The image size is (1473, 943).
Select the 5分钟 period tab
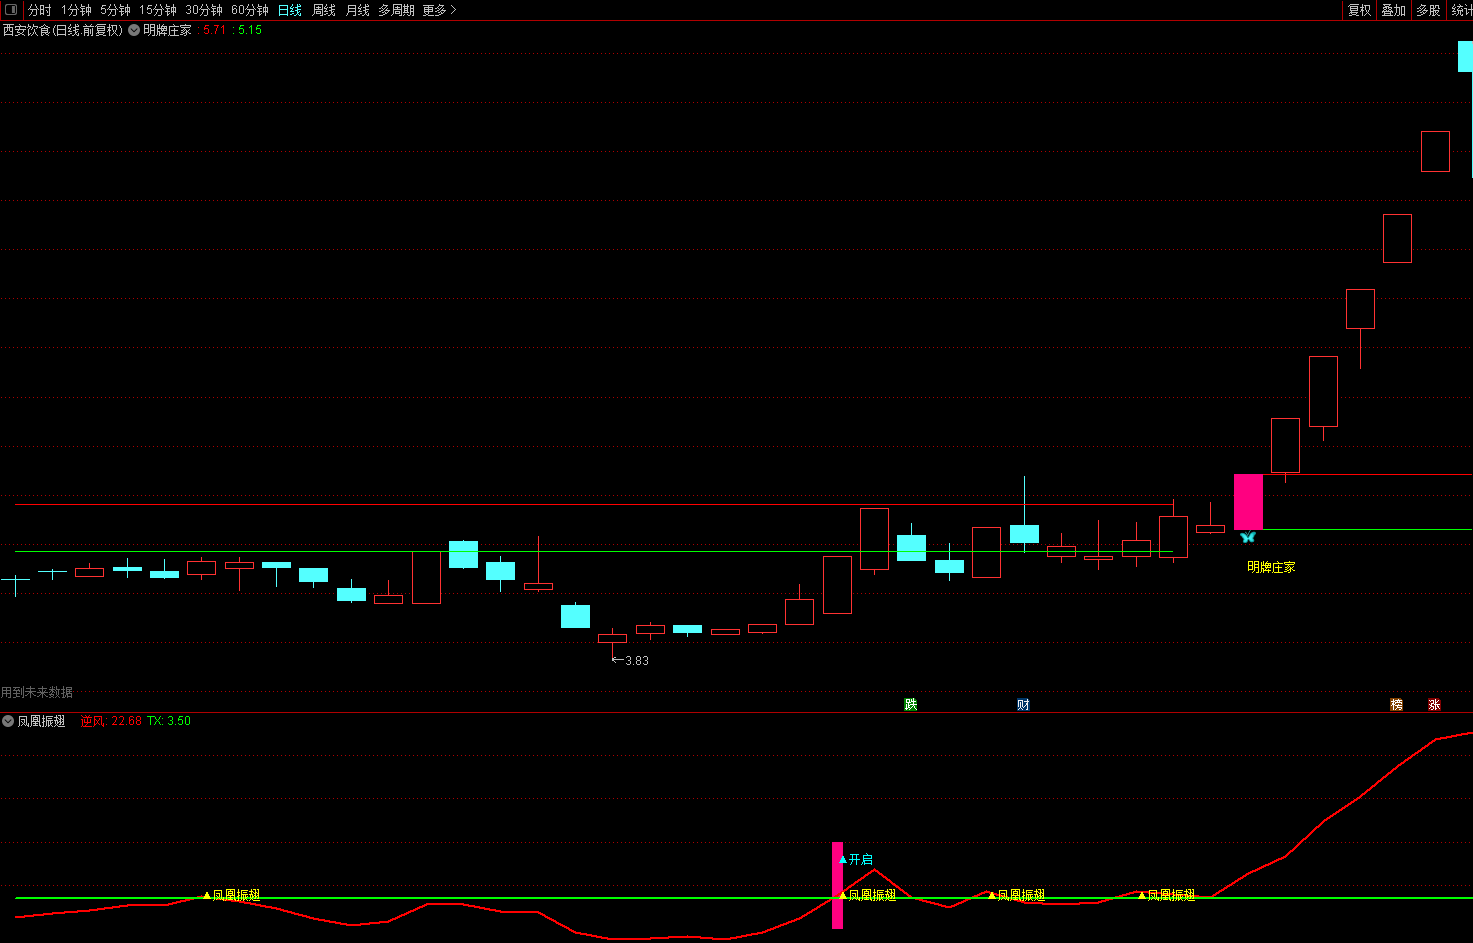coord(115,10)
